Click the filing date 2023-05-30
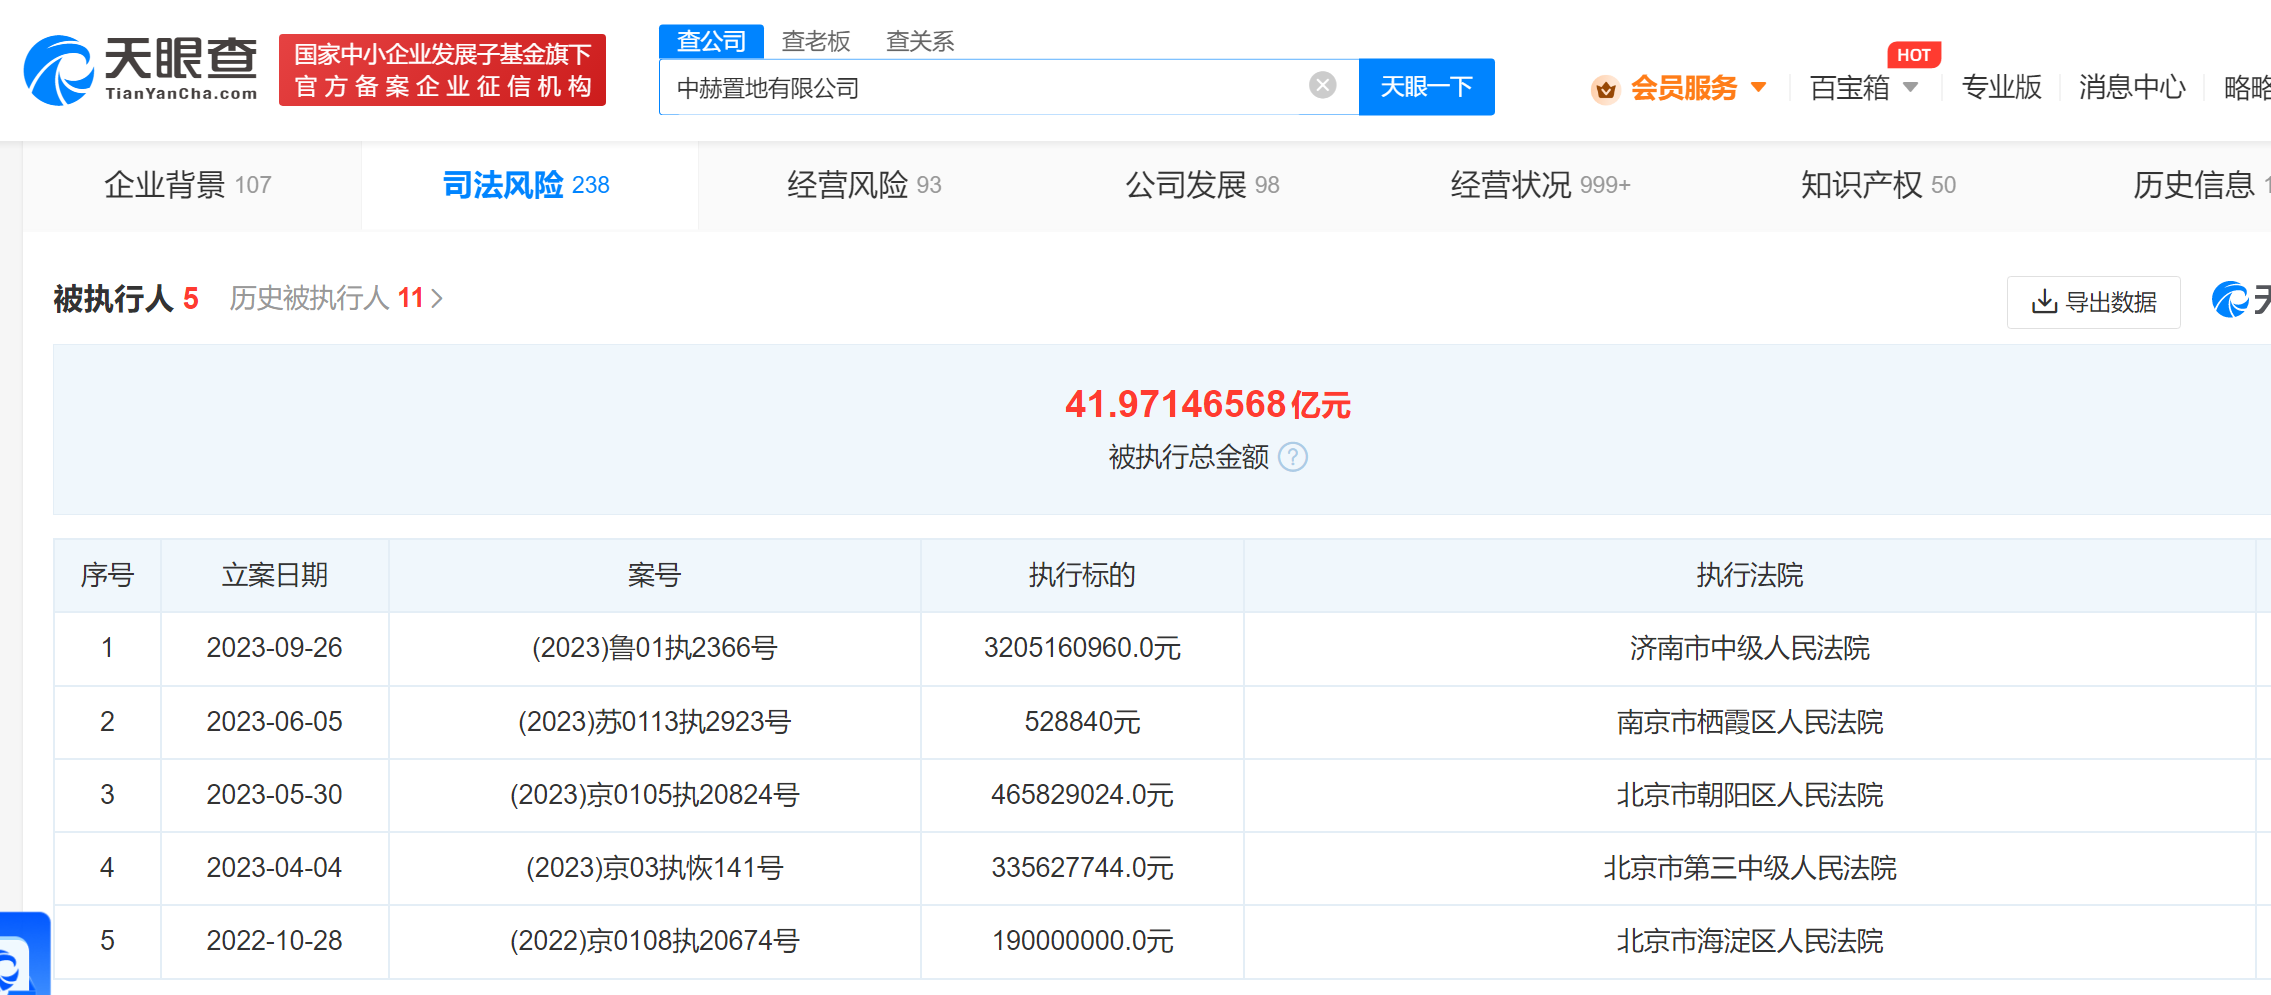The width and height of the screenshot is (2271, 995). (x=274, y=794)
